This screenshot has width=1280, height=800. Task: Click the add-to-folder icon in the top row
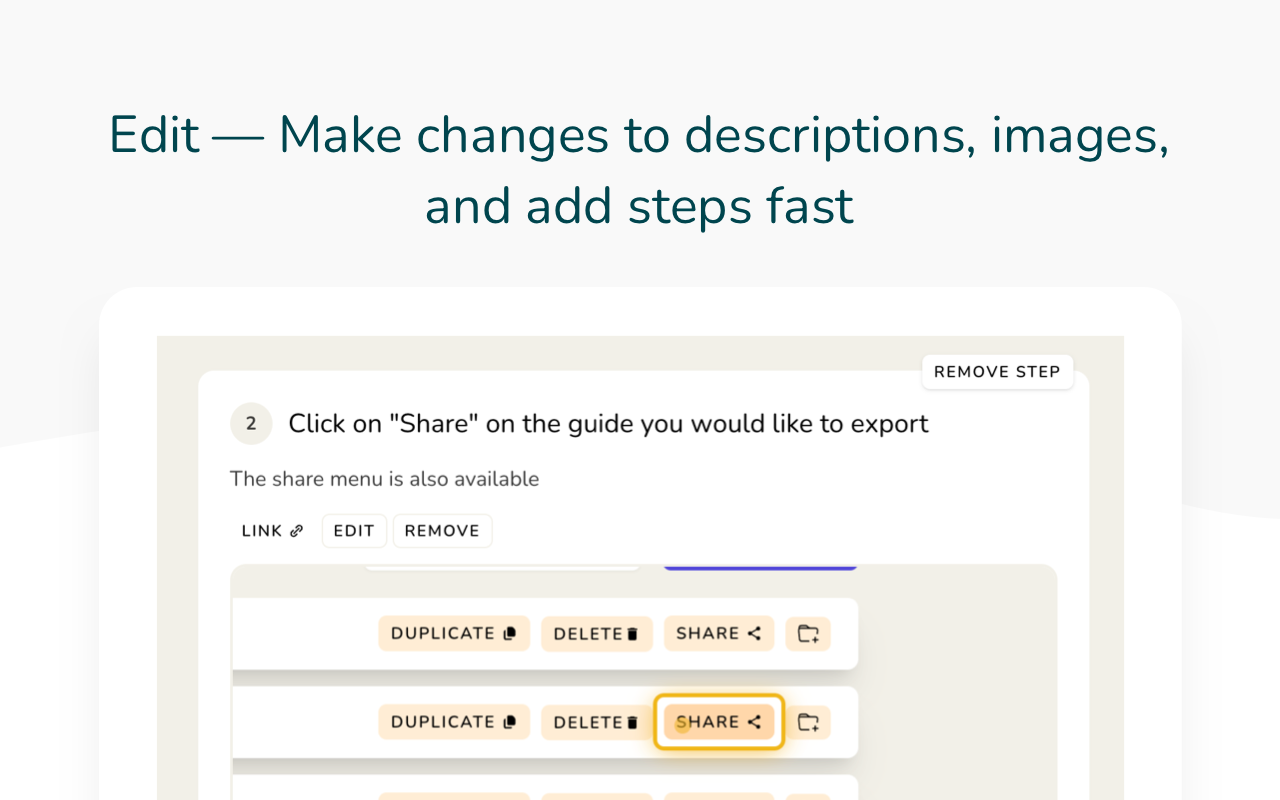(x=808, y=633)
